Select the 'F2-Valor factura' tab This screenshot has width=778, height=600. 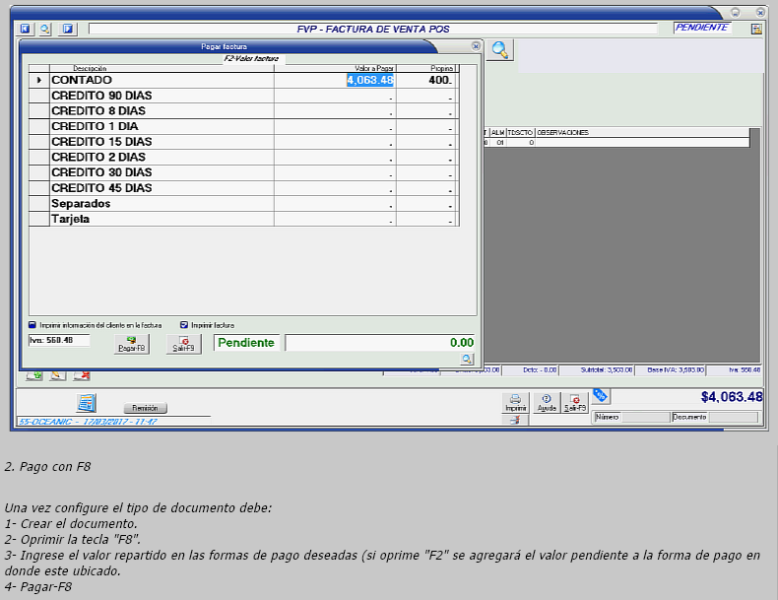(251, 59)
